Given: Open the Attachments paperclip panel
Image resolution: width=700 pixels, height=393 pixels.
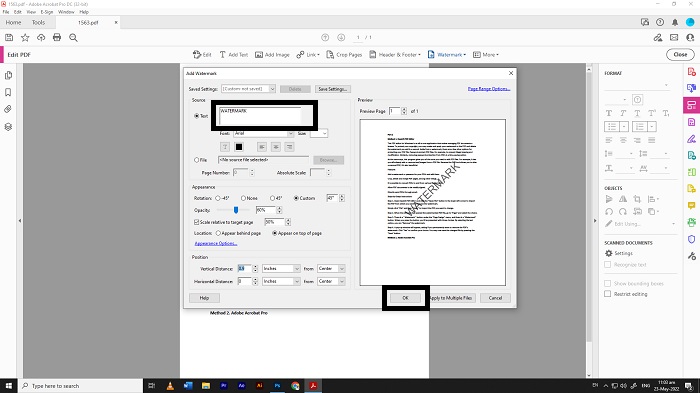Looking at the screenshot, I should click(x=8, y=109).
